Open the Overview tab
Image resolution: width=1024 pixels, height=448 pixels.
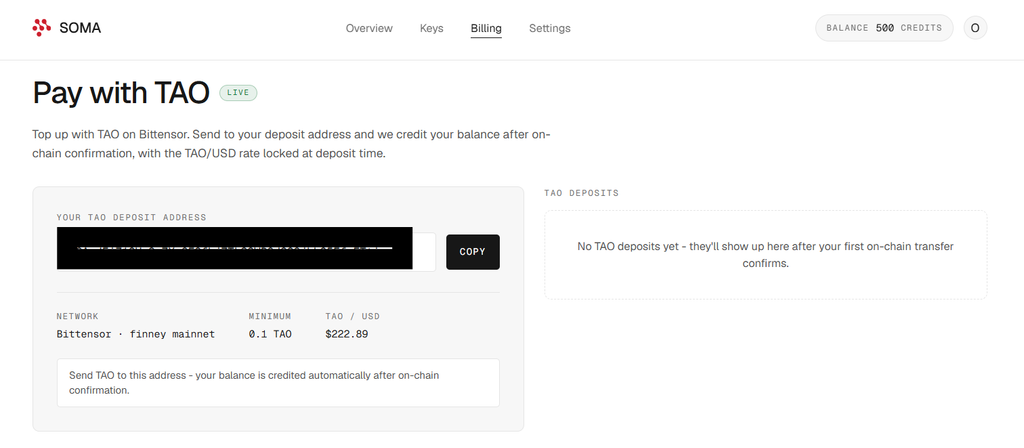click(x=369, y=28)
